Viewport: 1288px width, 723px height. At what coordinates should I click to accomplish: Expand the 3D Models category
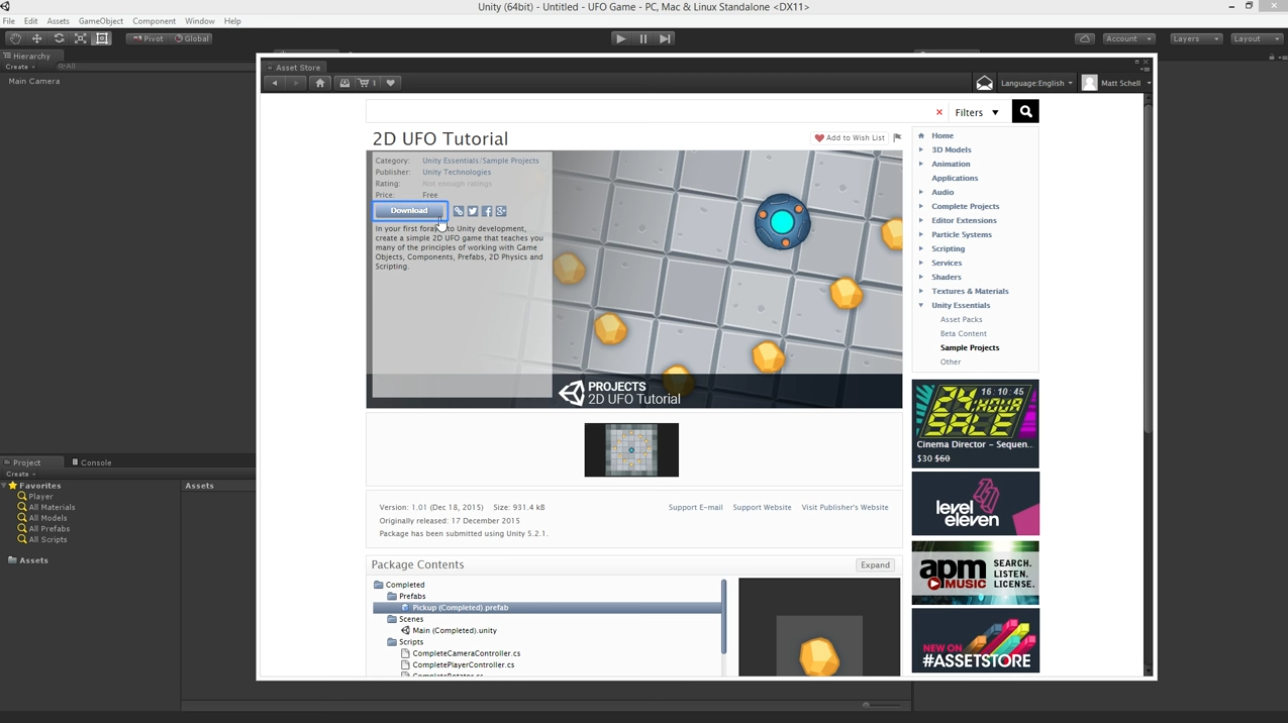[x=921, y=150]
